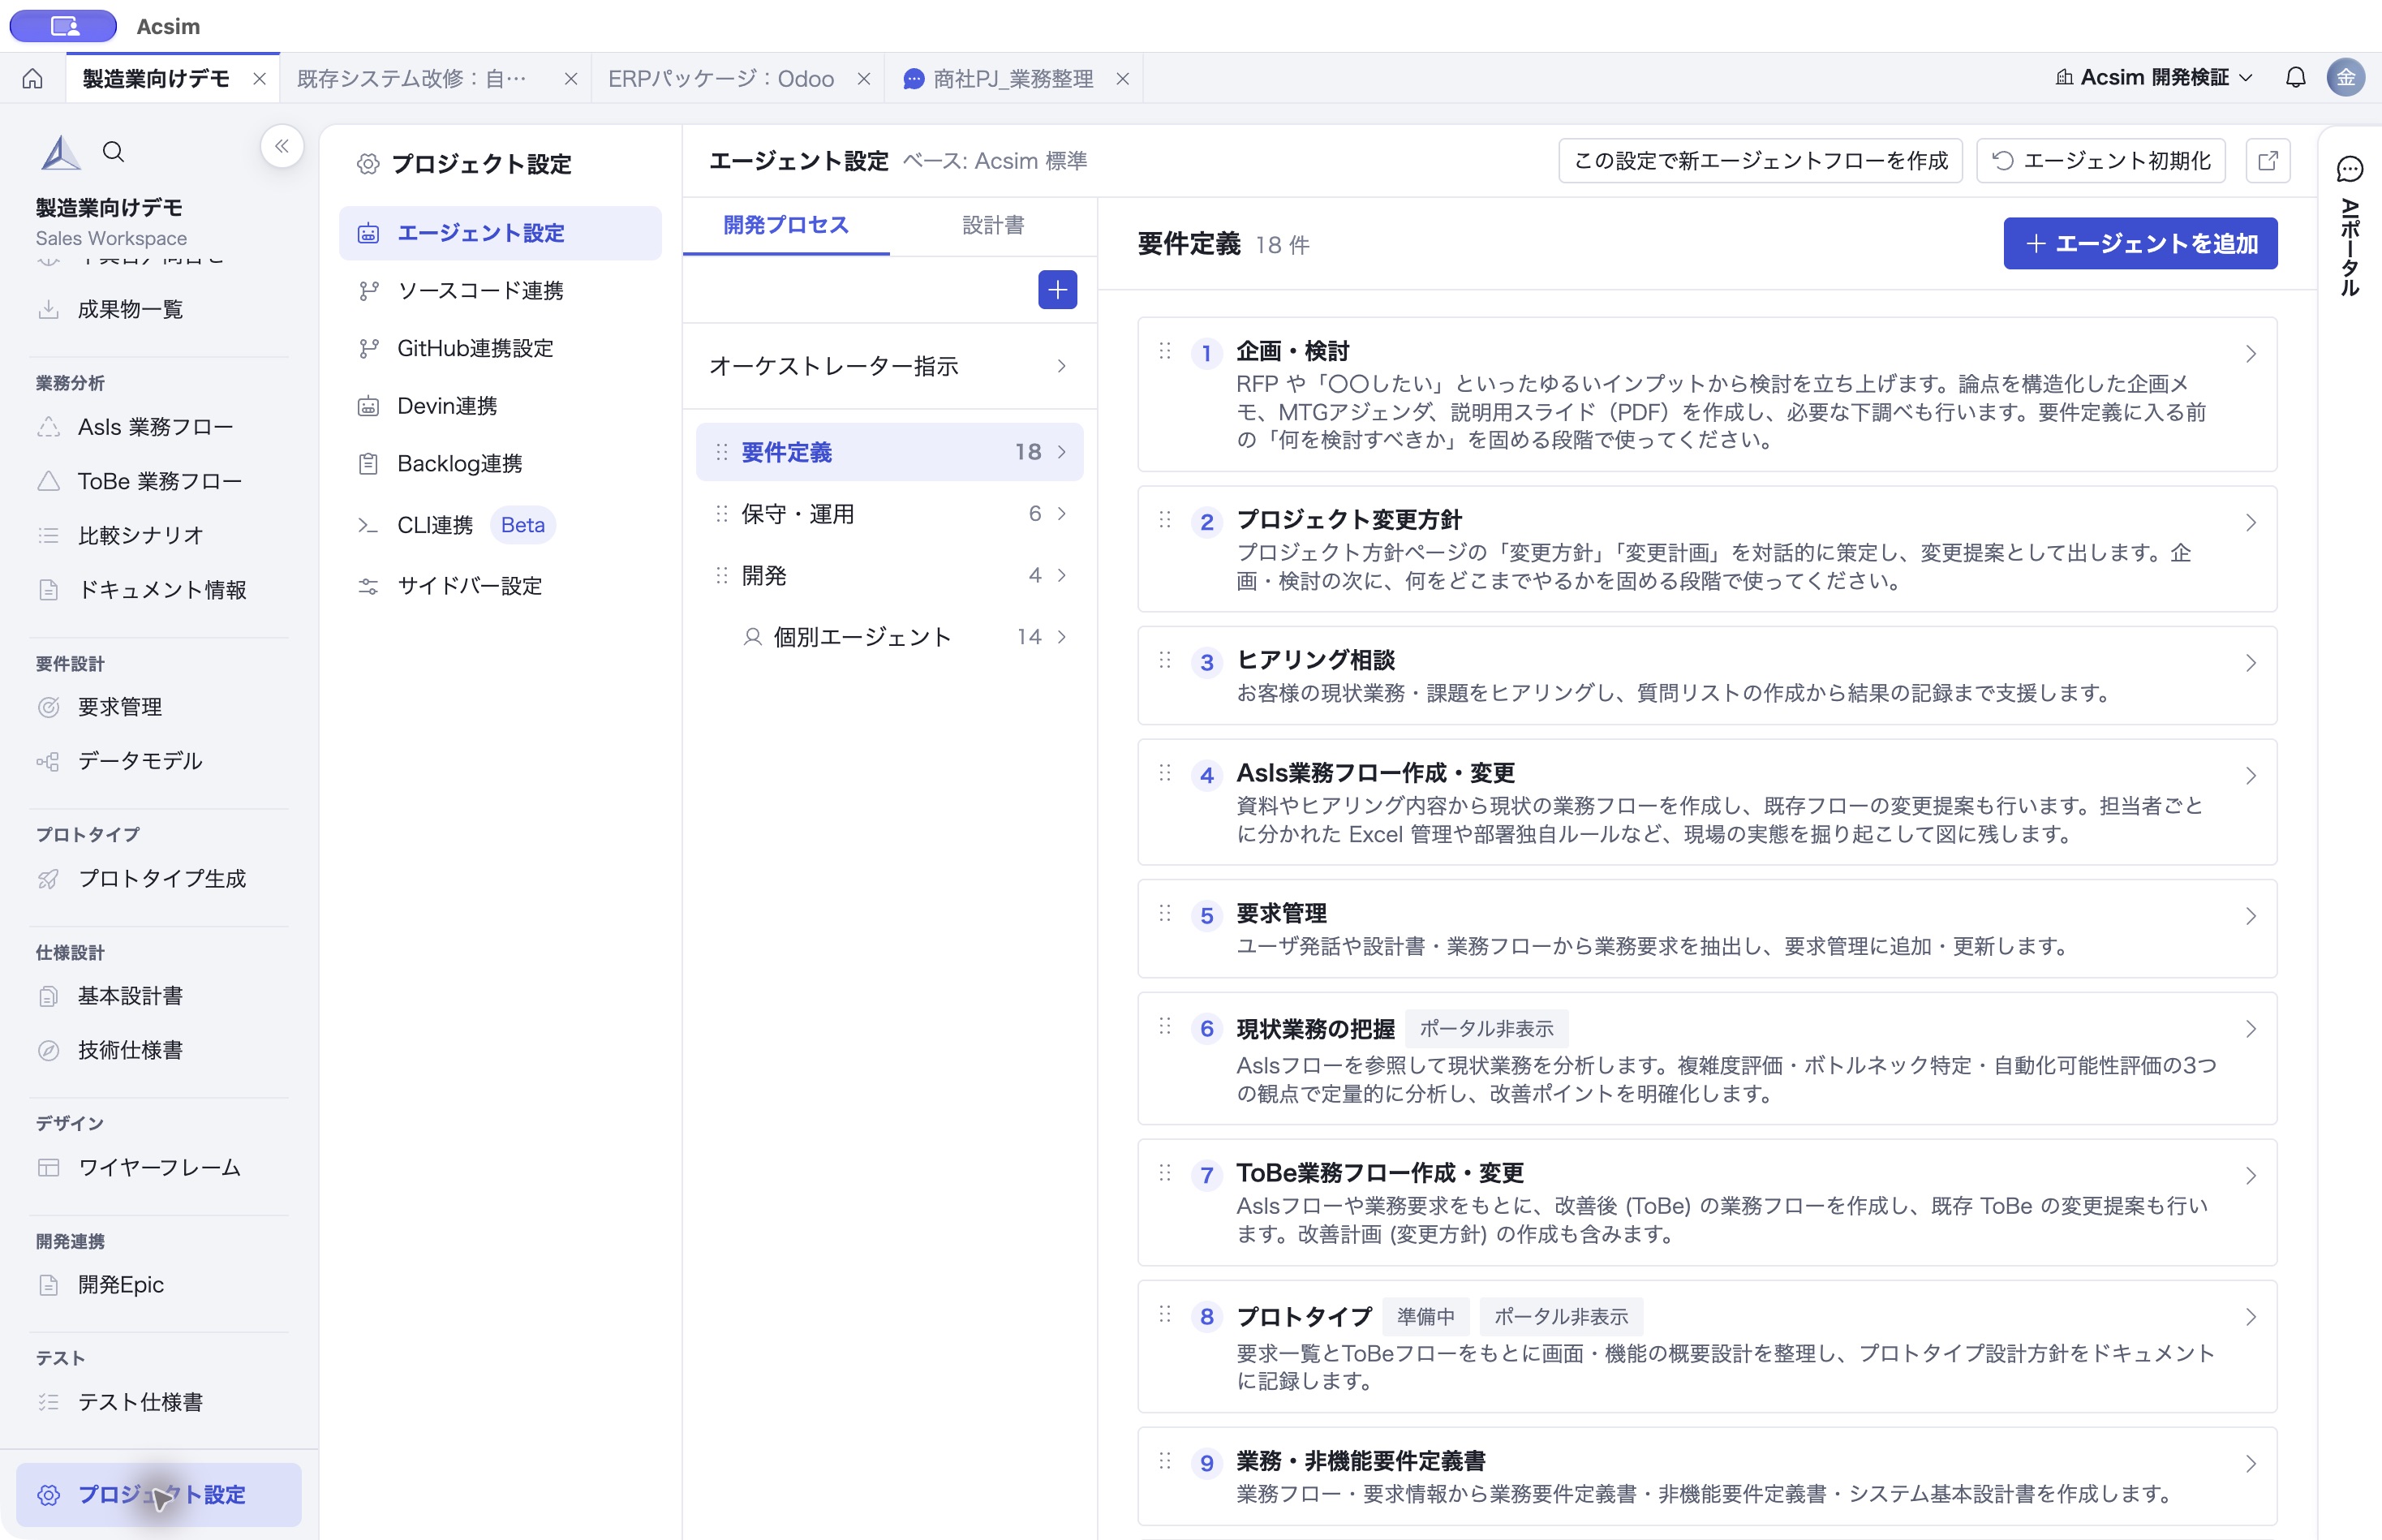The height and width of the screenshot is (1540, 2382).
Task: Open CLI連携 Beta settings
Action: click(x=500, y=525)
